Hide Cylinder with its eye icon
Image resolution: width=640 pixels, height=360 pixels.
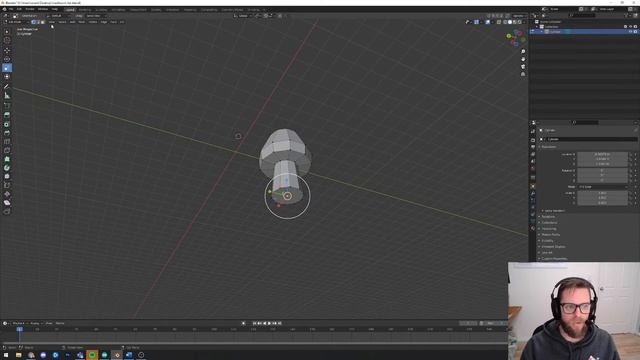point(630,31)
